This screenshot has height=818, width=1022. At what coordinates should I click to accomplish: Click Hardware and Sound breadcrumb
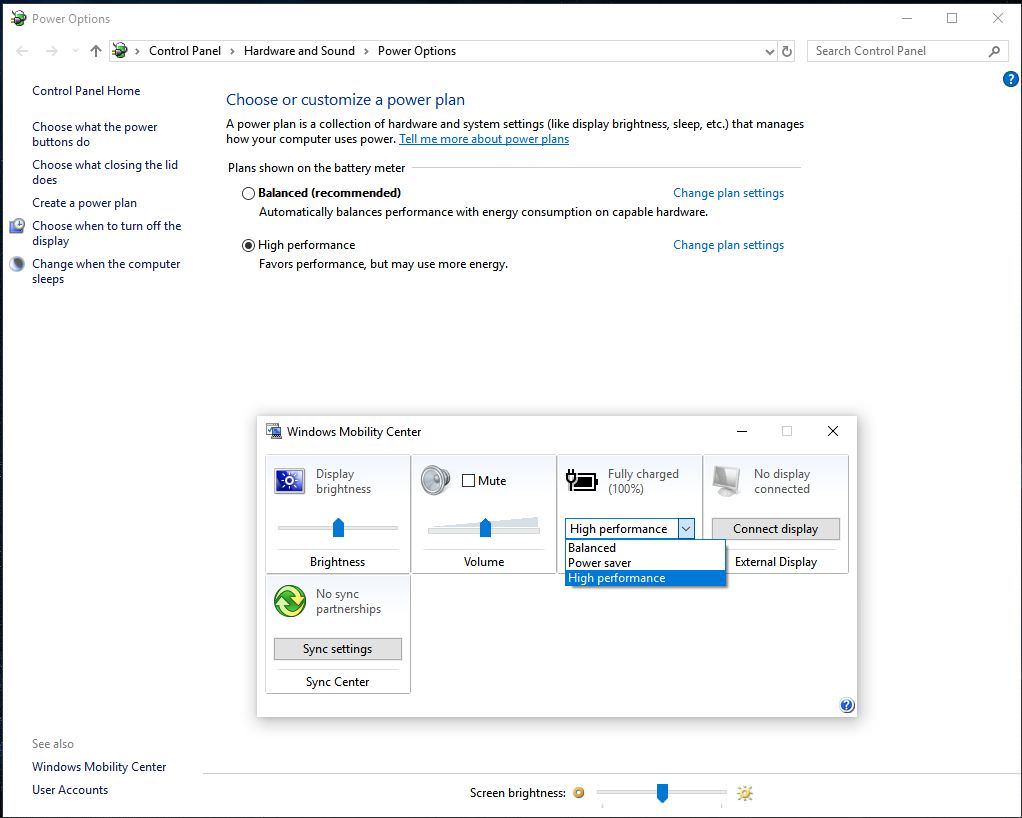click(299, 51)
